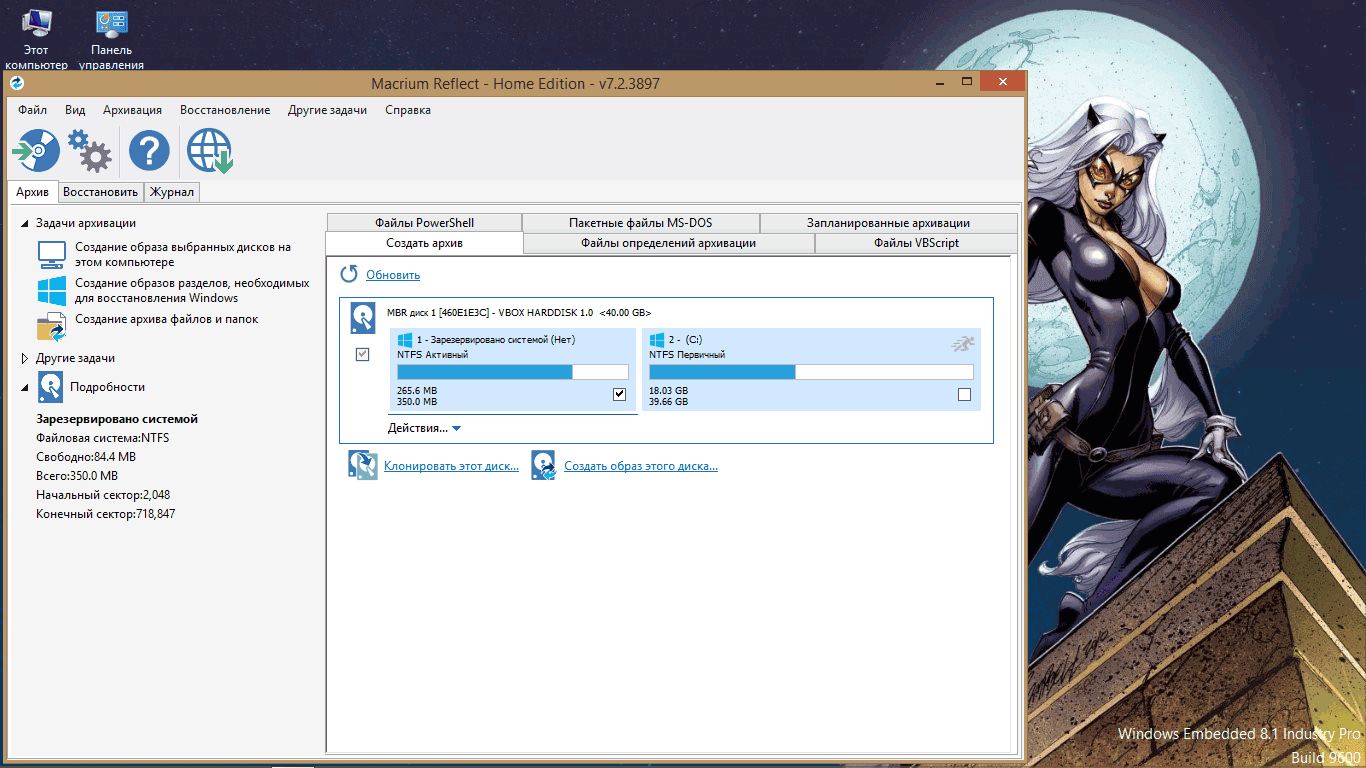Image resolution: width=1366 pixels, height=768 pixels.
Task: Click the monitor icon for imaging selected disks
Action: pyautogui.click(x=51, y=254)
